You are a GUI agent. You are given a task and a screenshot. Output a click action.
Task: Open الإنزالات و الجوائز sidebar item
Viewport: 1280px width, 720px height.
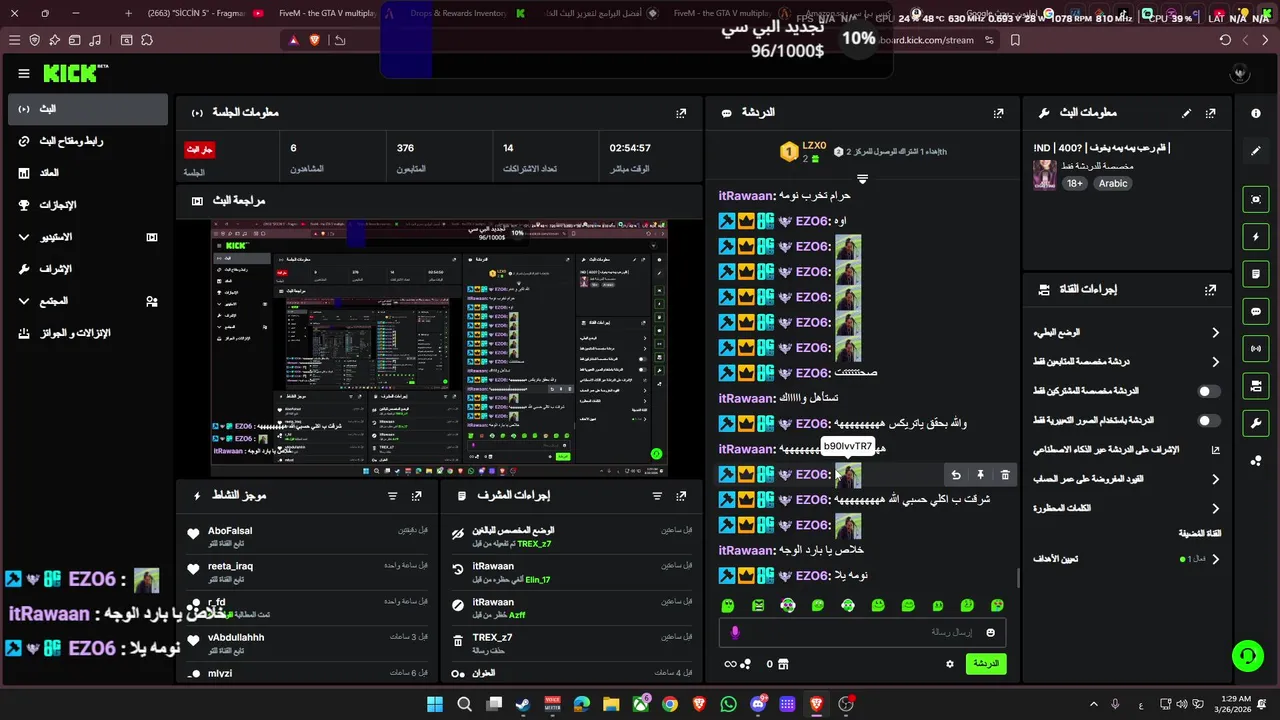coord(88,333)
